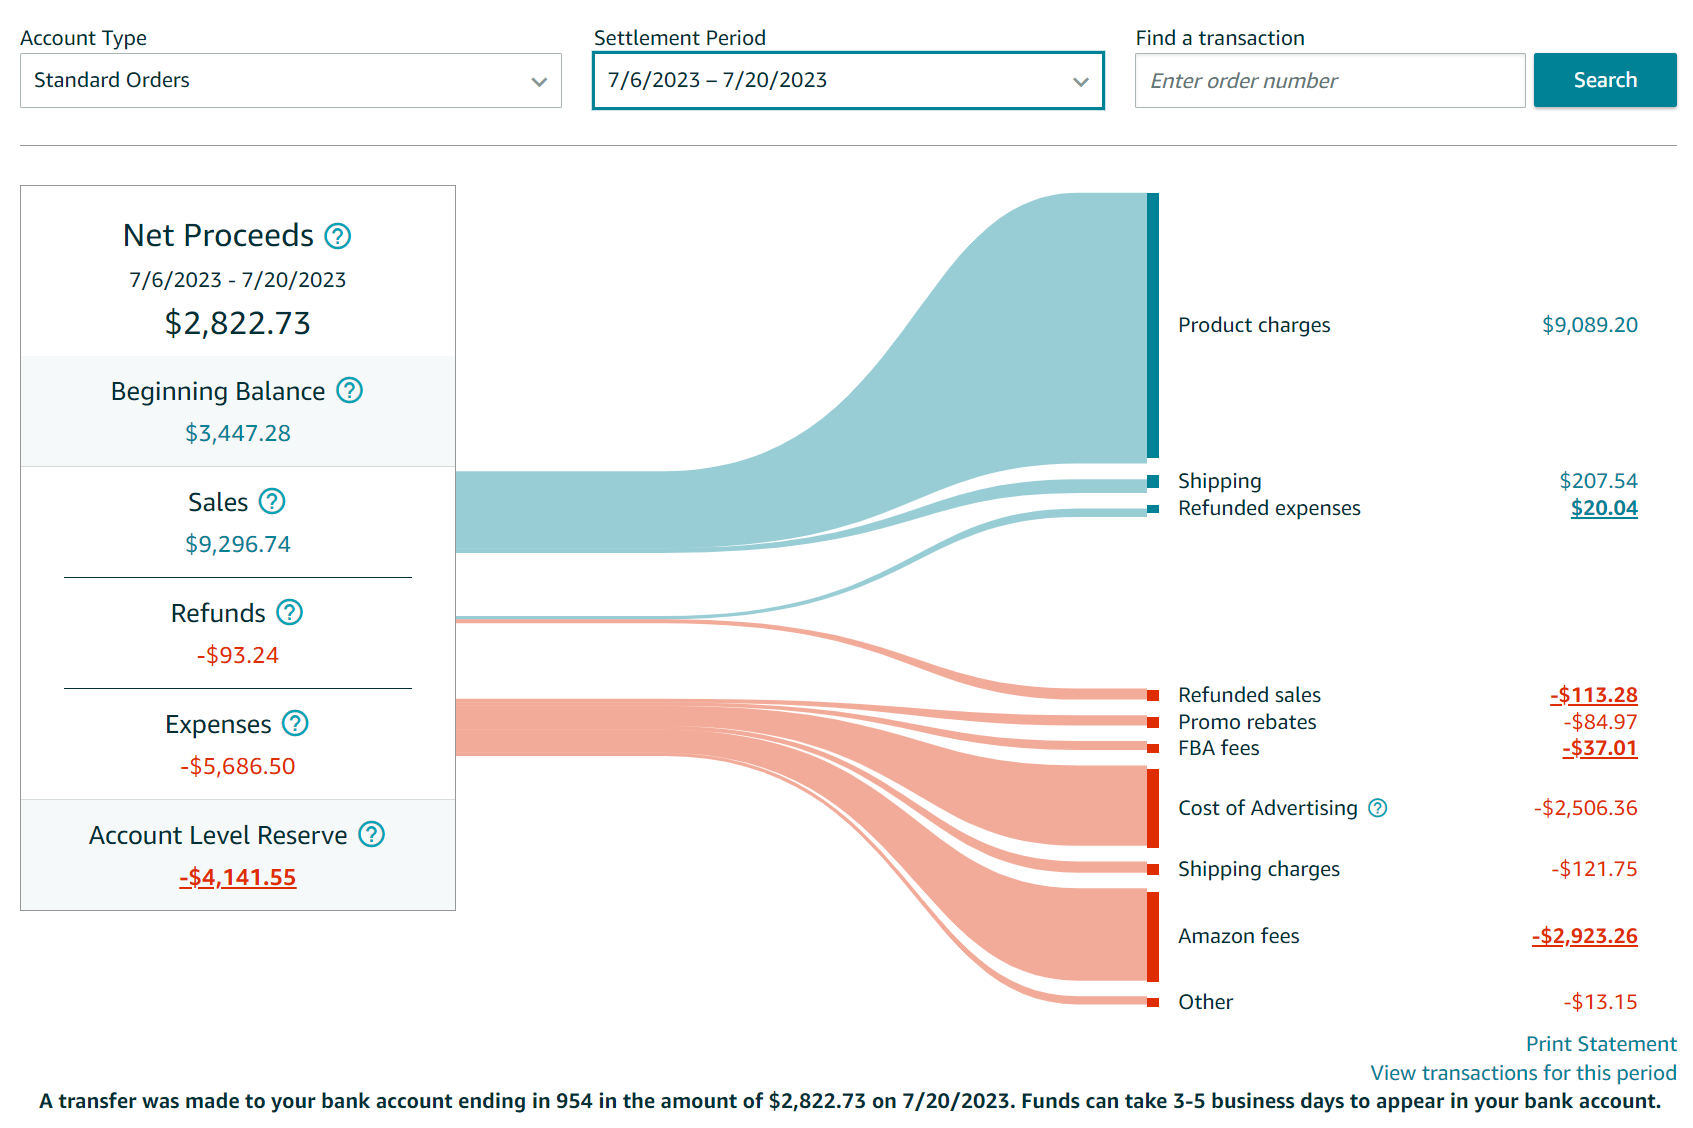Screen dimensions: 1693x1128
Task: Click View transactions for this period
Action: tap(1522, 1073)
